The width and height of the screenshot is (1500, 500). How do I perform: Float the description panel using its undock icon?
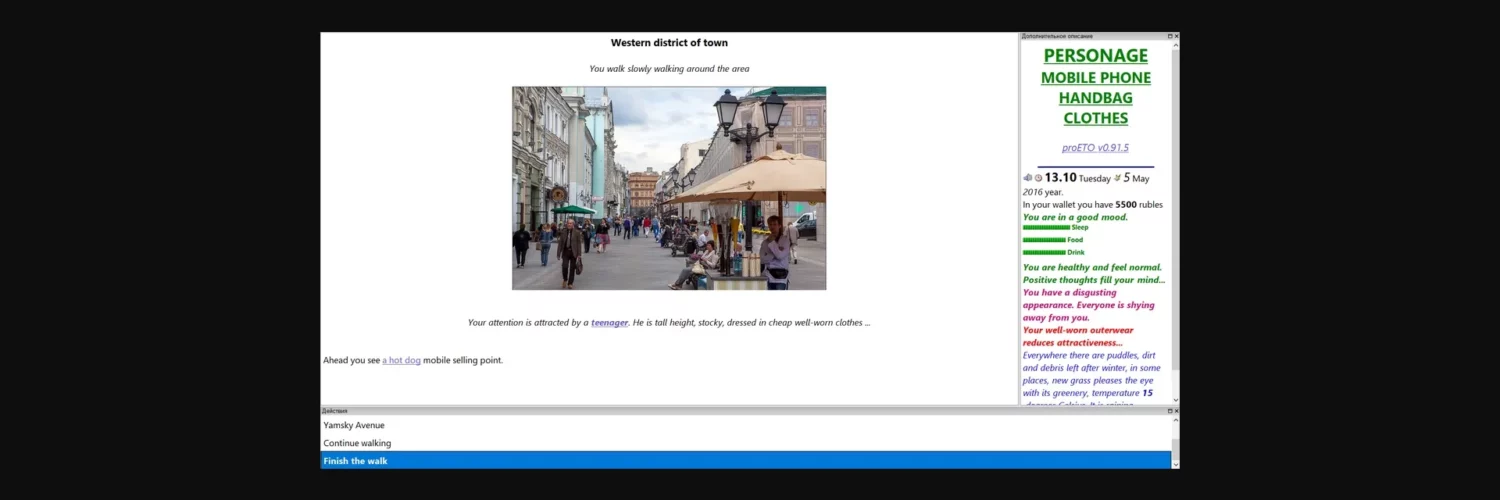click(1169, 36)
